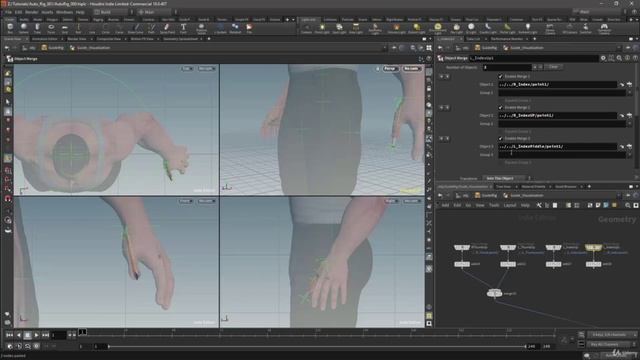Open the No cam dropdown in Persp viewport
Image resolution: width=640 pixels, height=360 pixels.
click(x=411, y=68)
